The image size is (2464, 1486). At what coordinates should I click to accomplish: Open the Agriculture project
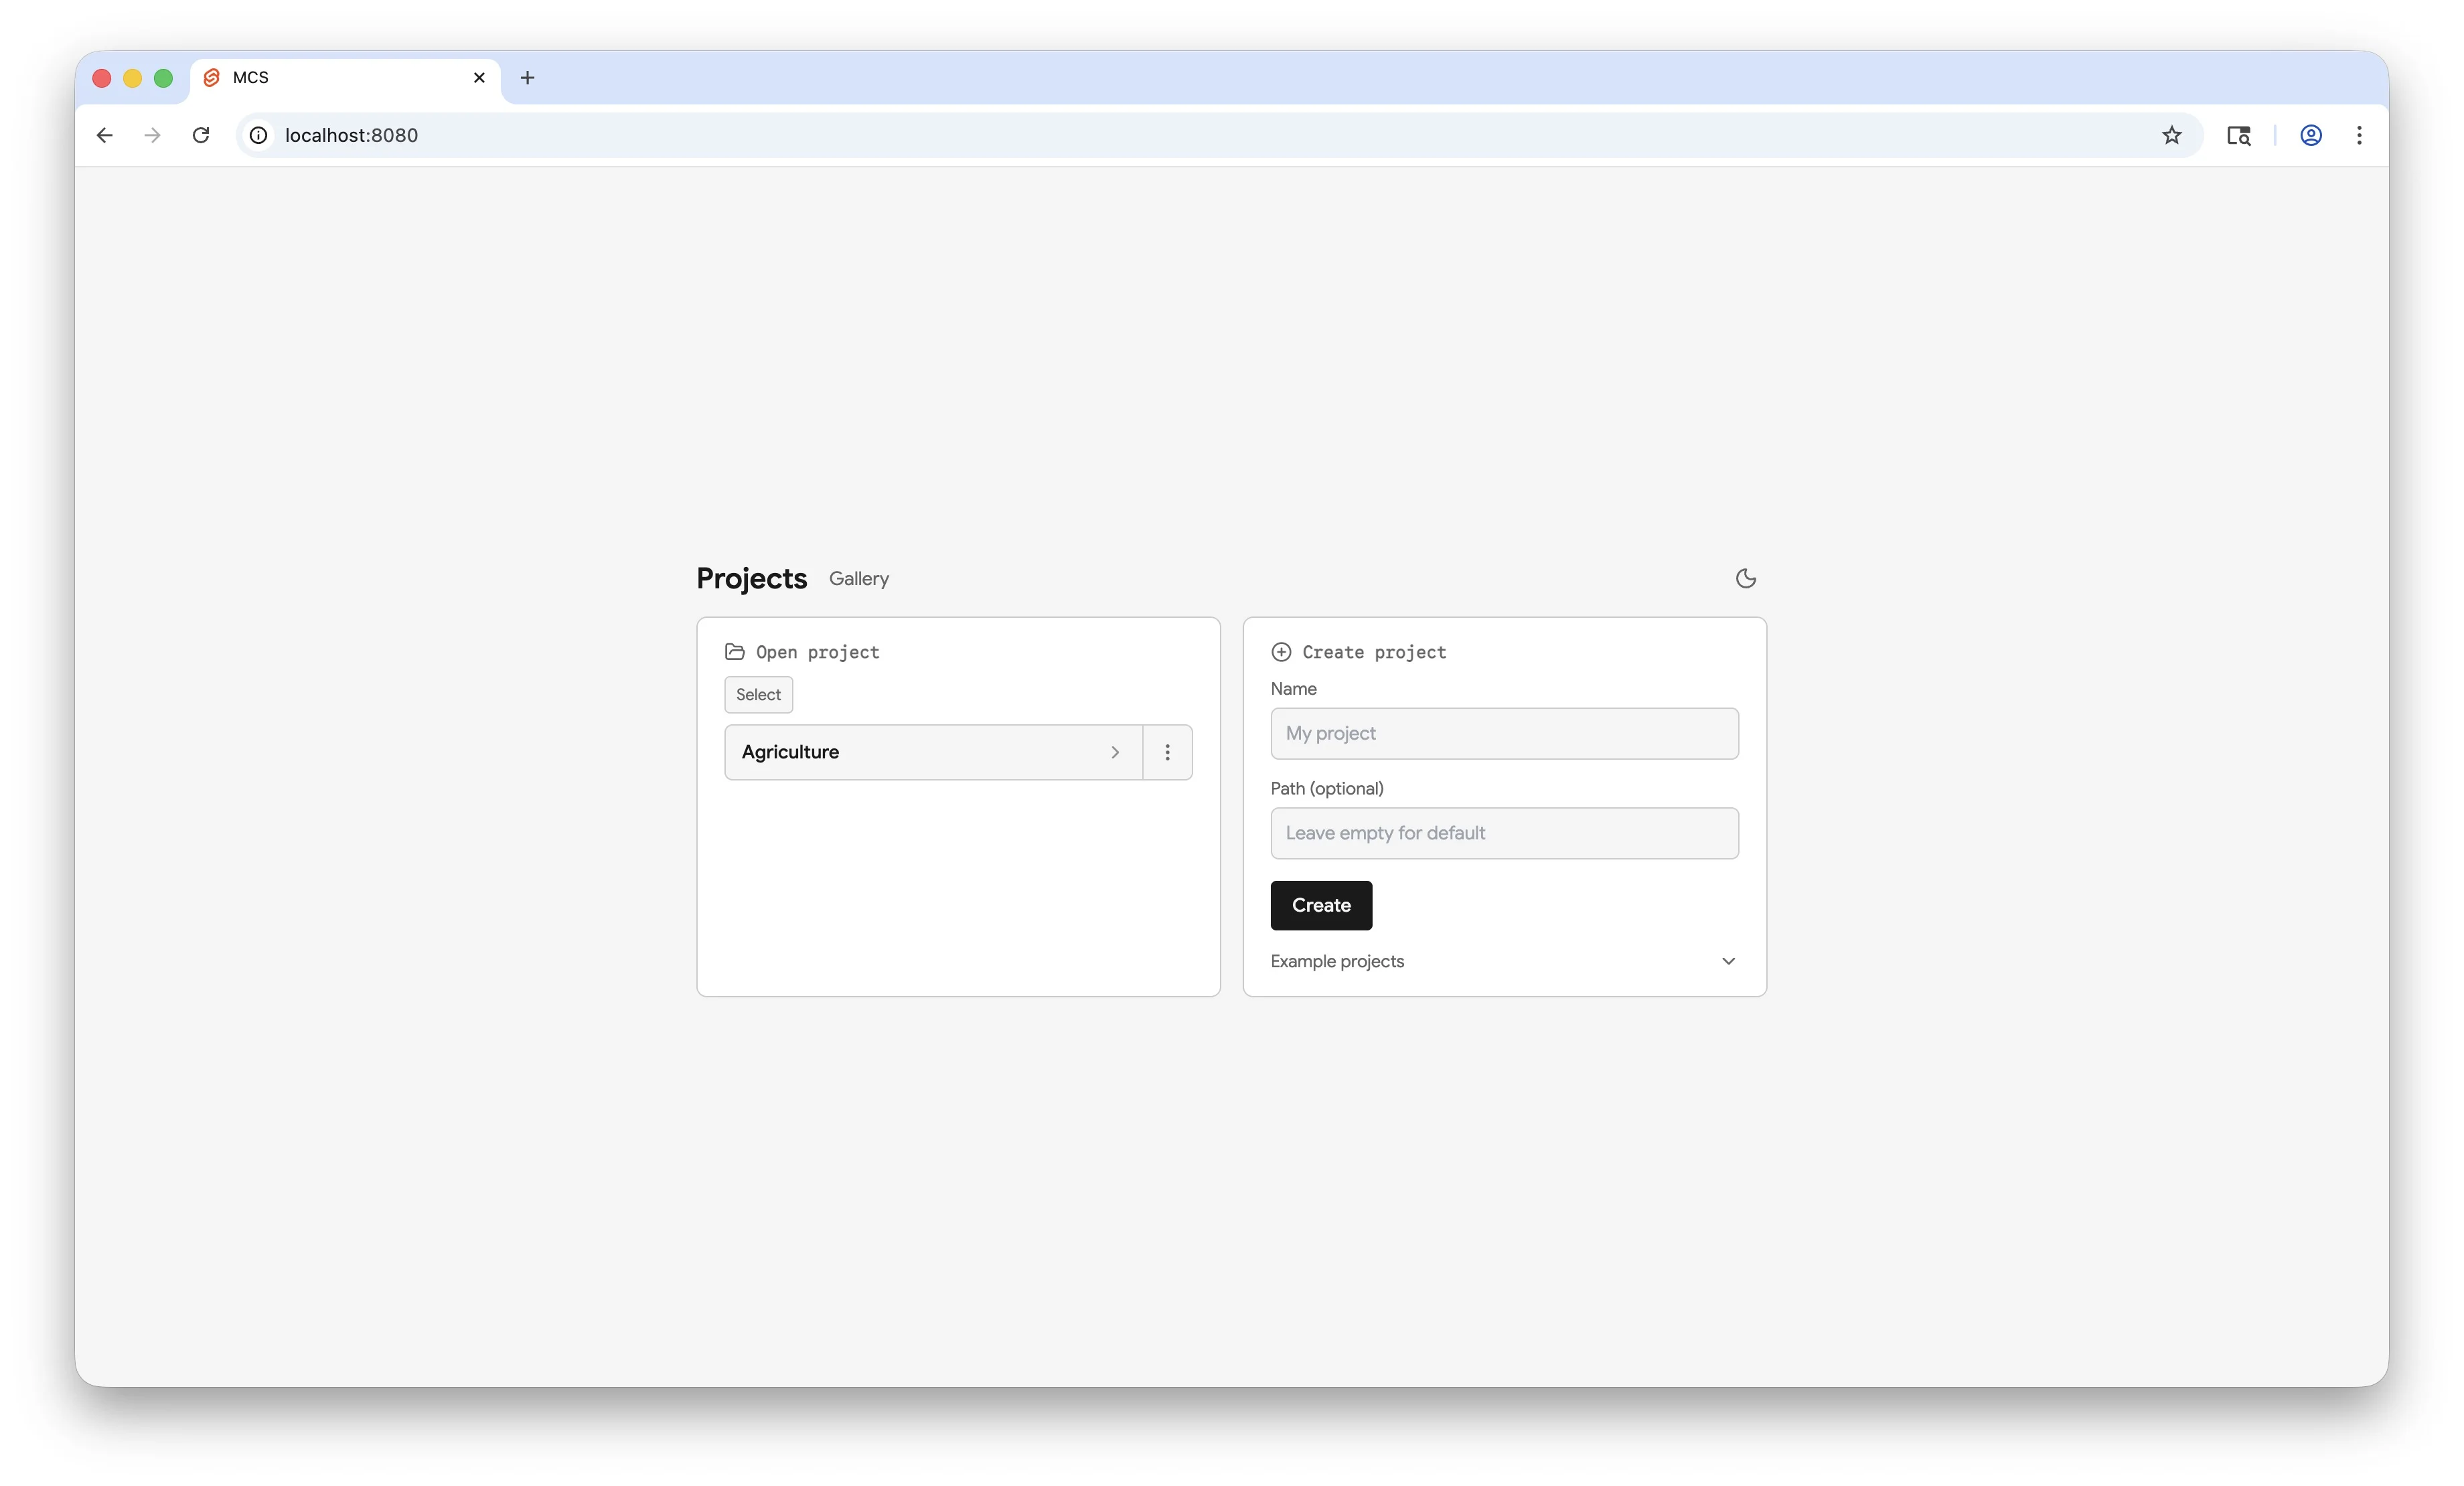[933, 752]
